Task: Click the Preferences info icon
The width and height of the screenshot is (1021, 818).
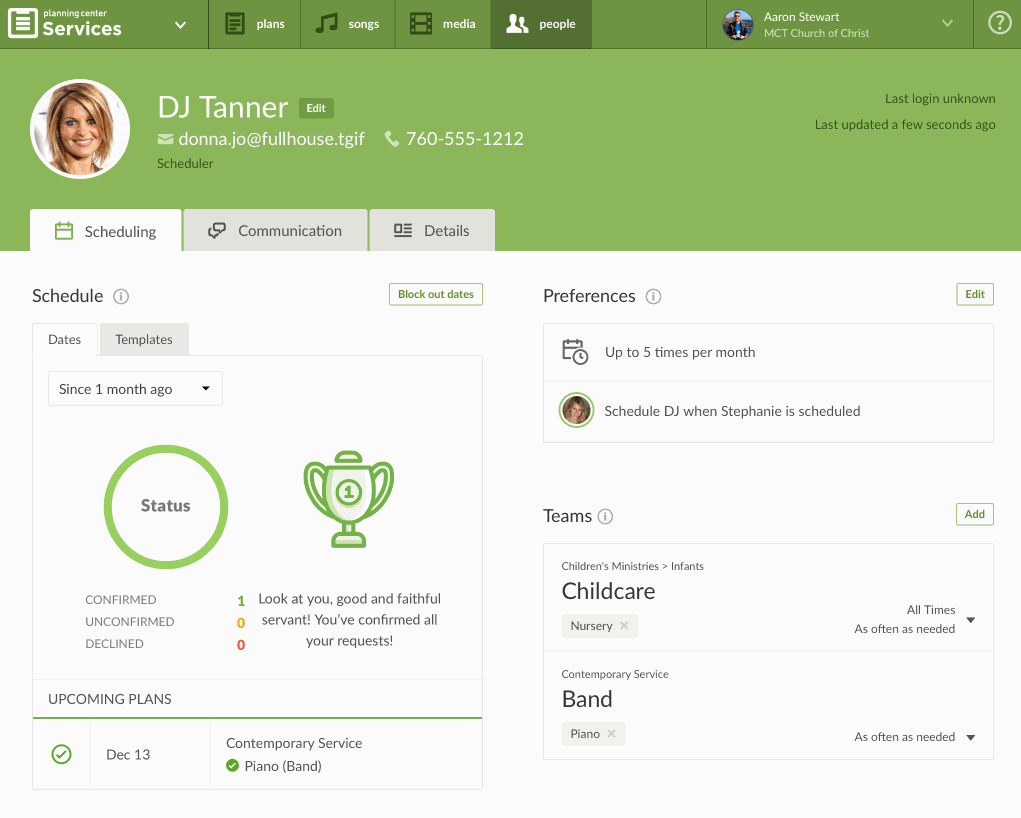Action: pyautogui.click(x=653, y=296)
